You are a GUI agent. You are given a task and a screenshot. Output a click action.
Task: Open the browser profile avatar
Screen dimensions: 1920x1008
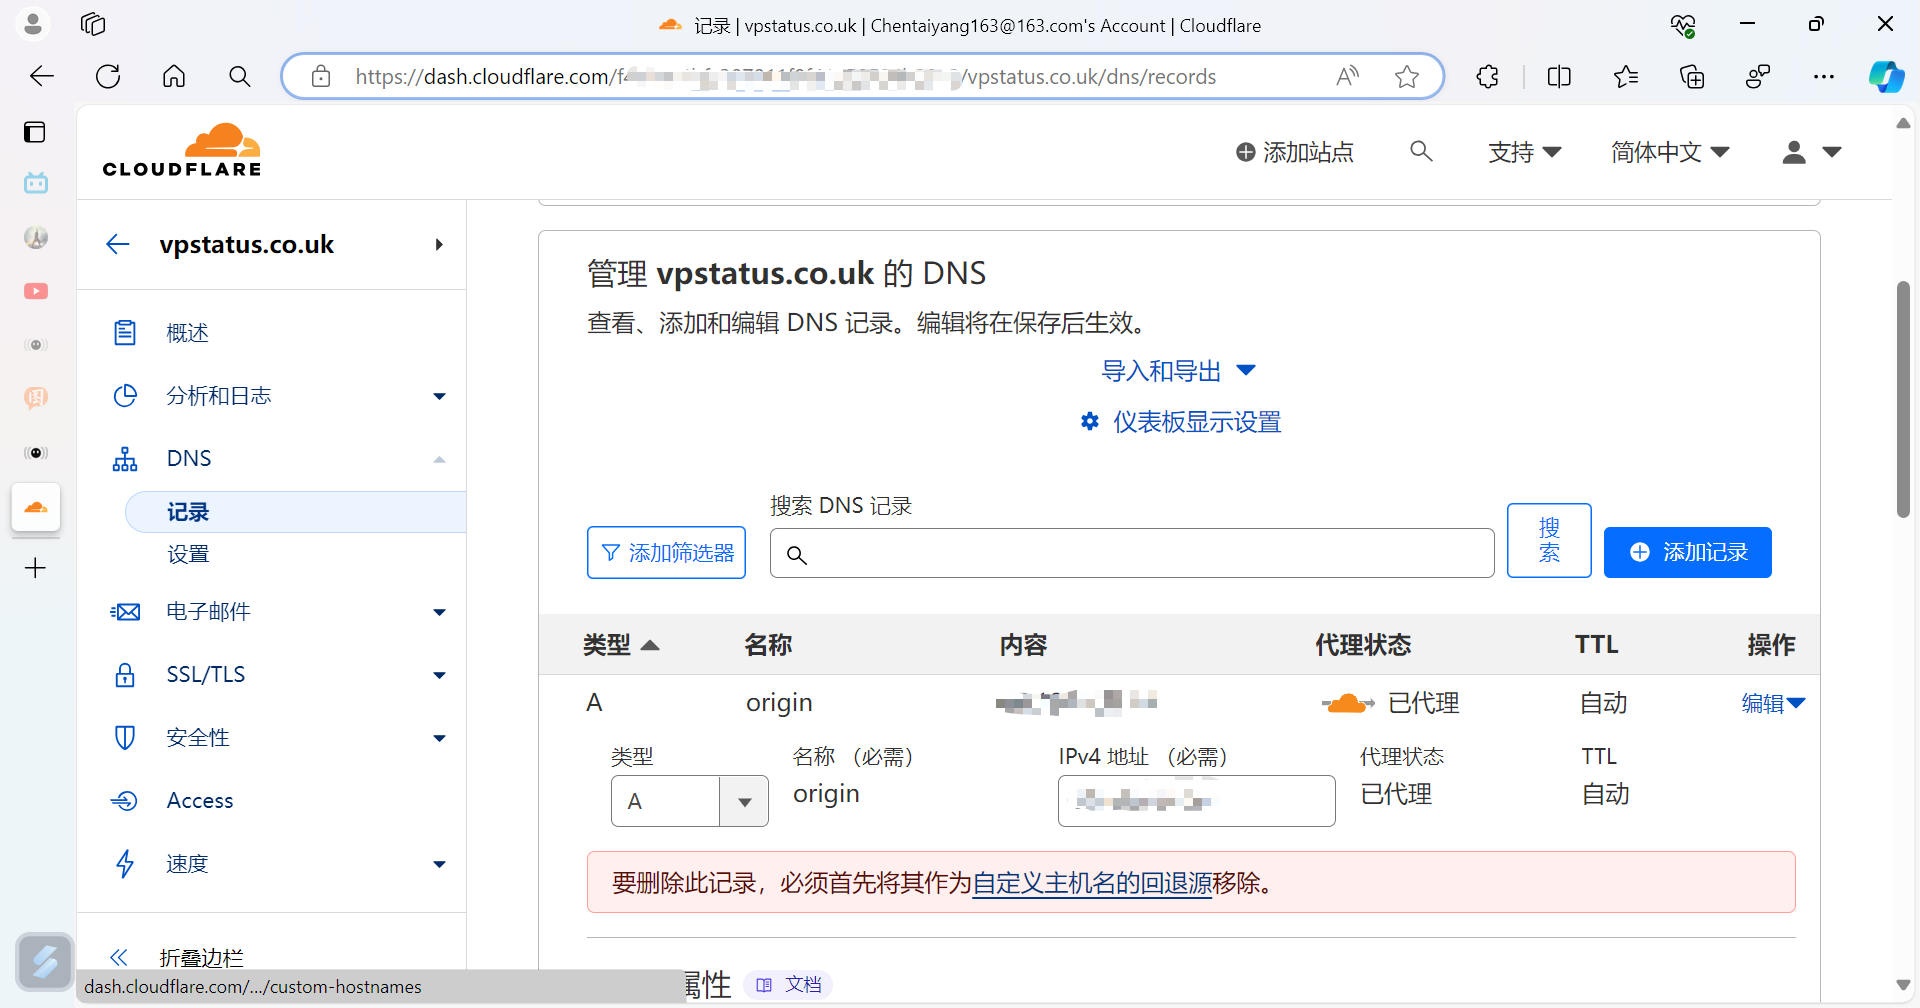33,24
